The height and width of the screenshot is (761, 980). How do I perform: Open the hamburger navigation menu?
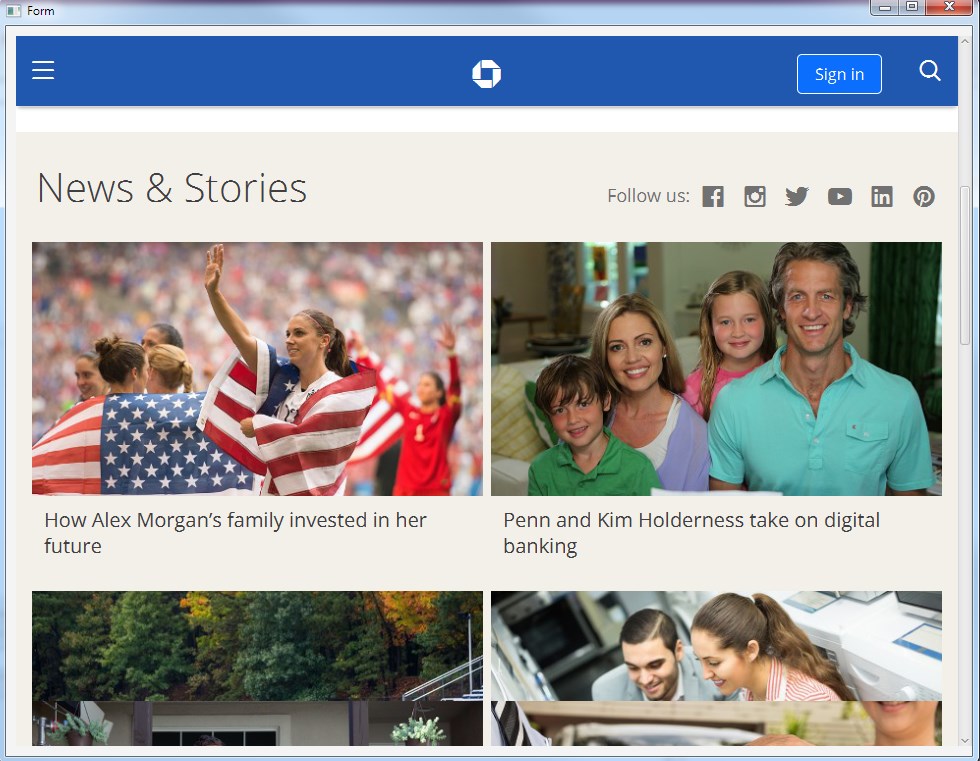(x=43, y=70)
